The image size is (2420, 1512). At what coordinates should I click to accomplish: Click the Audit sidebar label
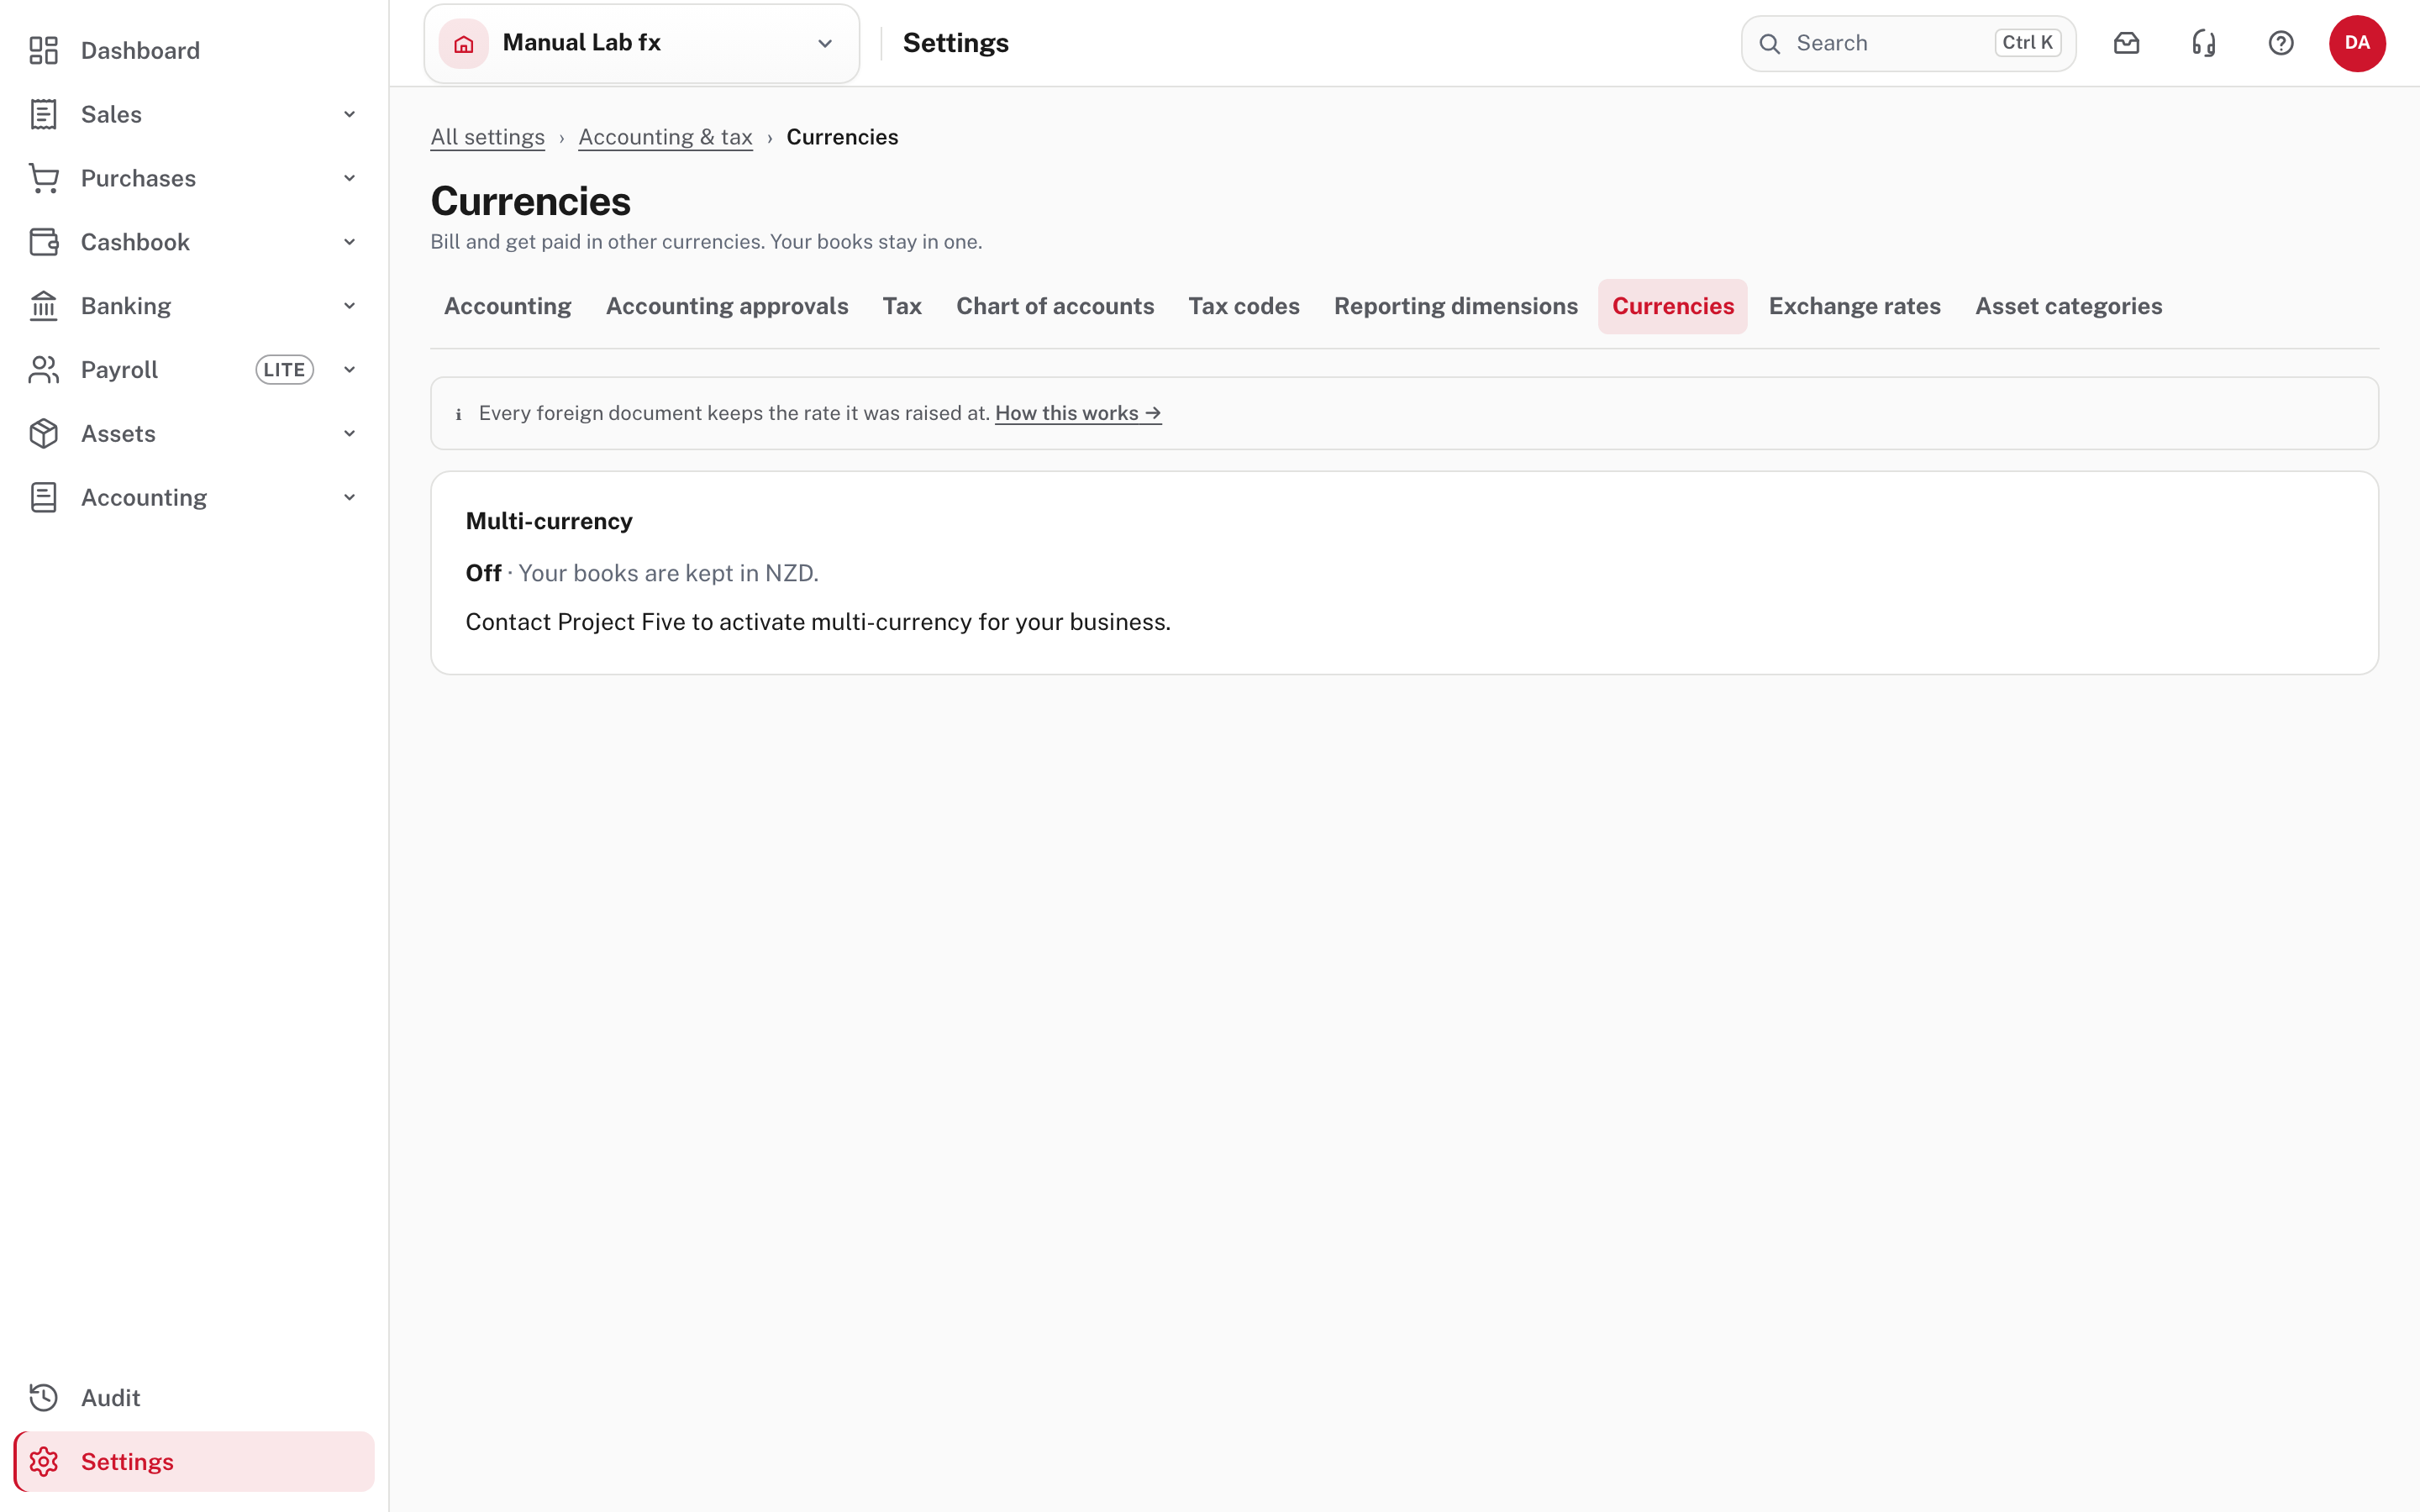click(110, 1398)
